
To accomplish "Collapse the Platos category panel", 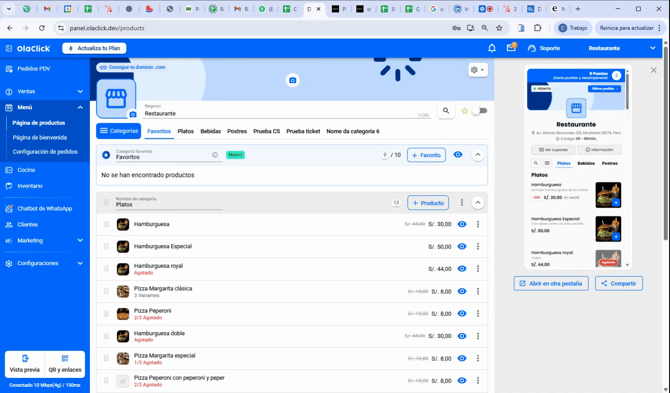I will coord(478,202).
